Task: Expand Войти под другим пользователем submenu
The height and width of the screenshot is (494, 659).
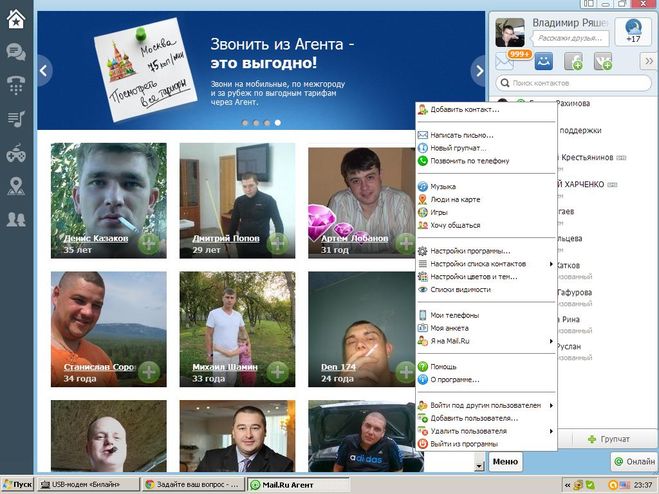Action: (486, 406)
